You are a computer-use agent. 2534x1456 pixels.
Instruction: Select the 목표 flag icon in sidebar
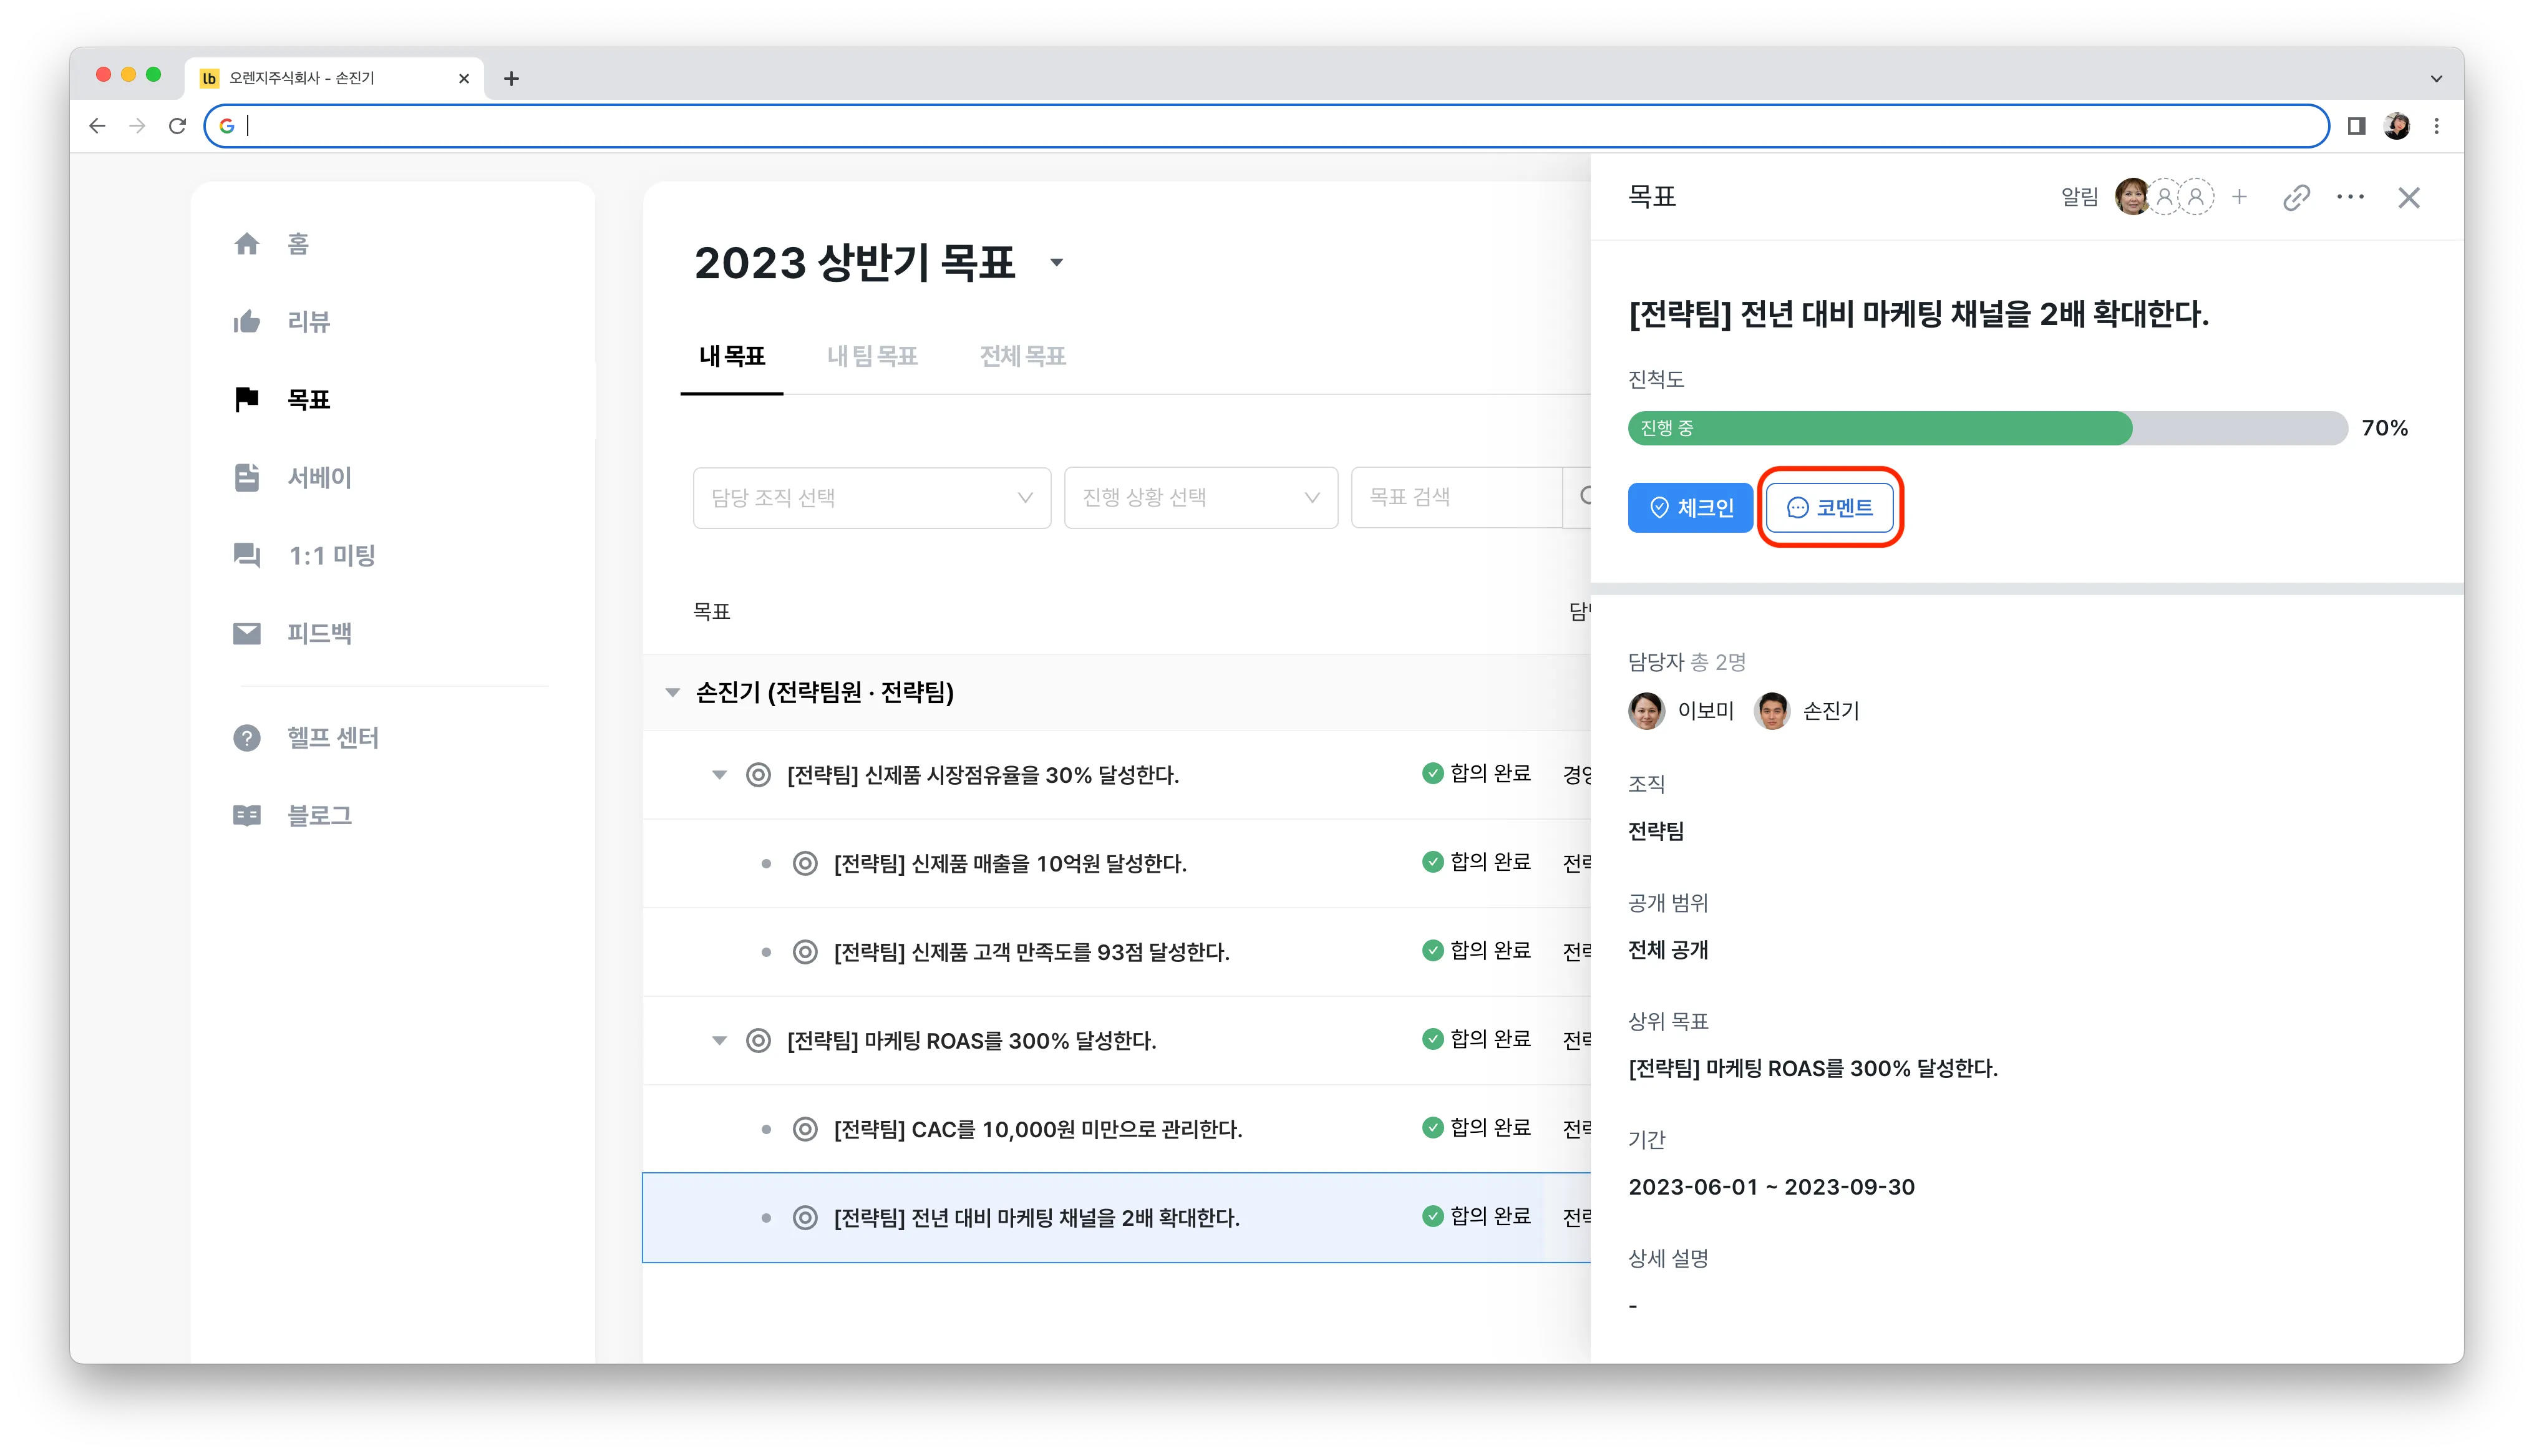[x=246, y=400]
